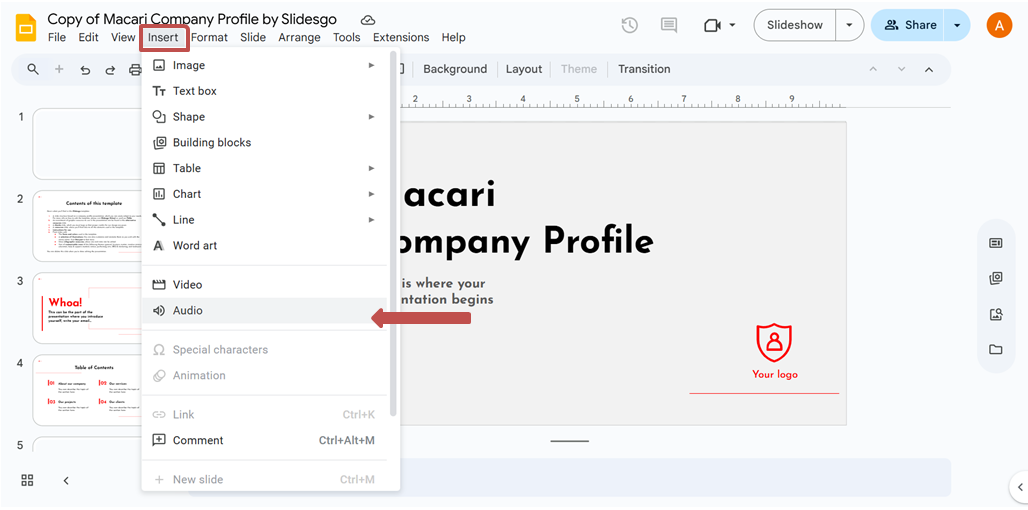The height and width of the screenshot is (510, 1028).
Task: Open version history clock icon
Action: pyautogui.click(x=629, y=25)
